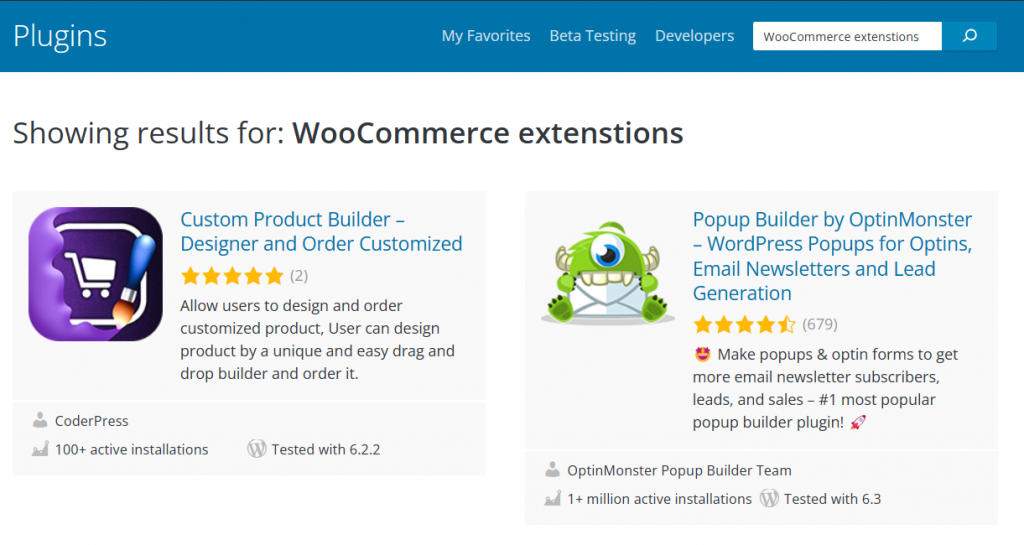
Task: Open Popup Builder by OptinMonster title link
Action: coord(832,256)
